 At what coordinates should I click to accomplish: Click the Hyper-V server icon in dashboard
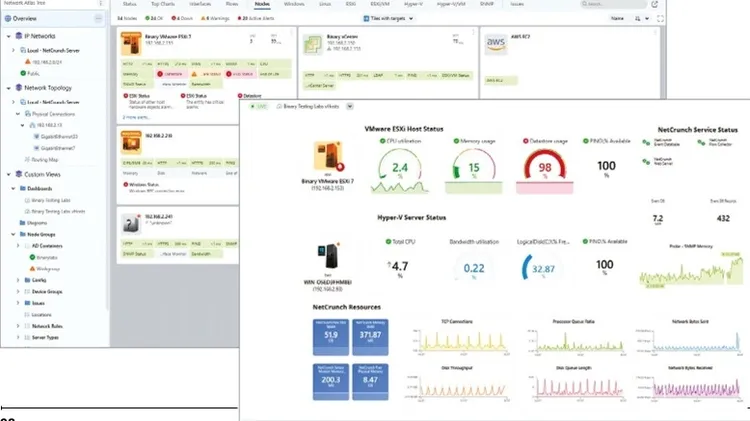point(328,256)
